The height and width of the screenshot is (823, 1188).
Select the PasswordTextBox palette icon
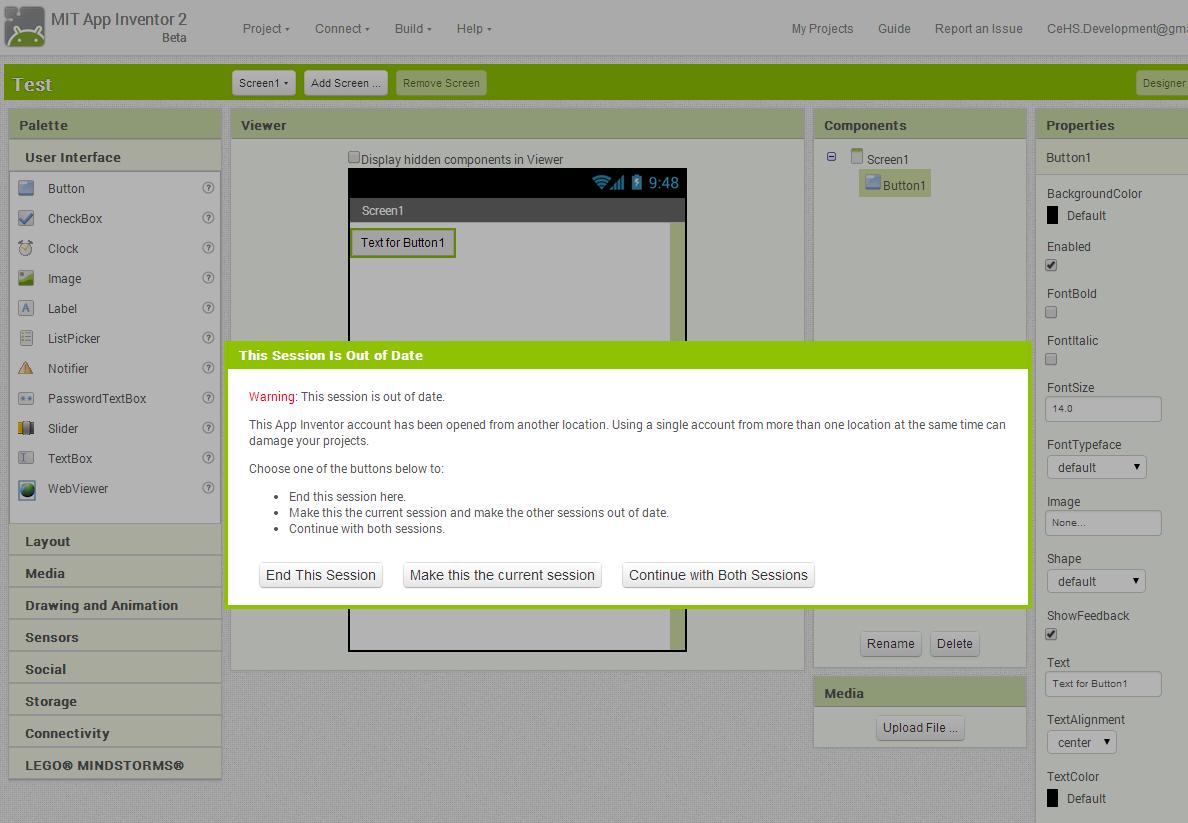coord(26,398)
